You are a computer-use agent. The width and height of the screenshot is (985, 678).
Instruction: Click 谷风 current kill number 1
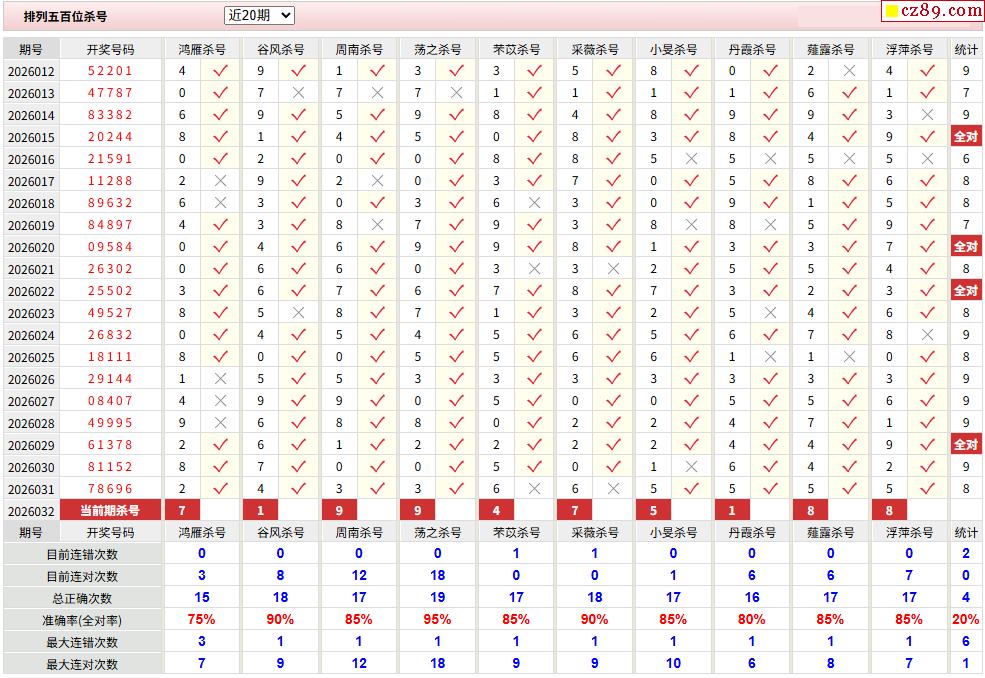(261, 510)
